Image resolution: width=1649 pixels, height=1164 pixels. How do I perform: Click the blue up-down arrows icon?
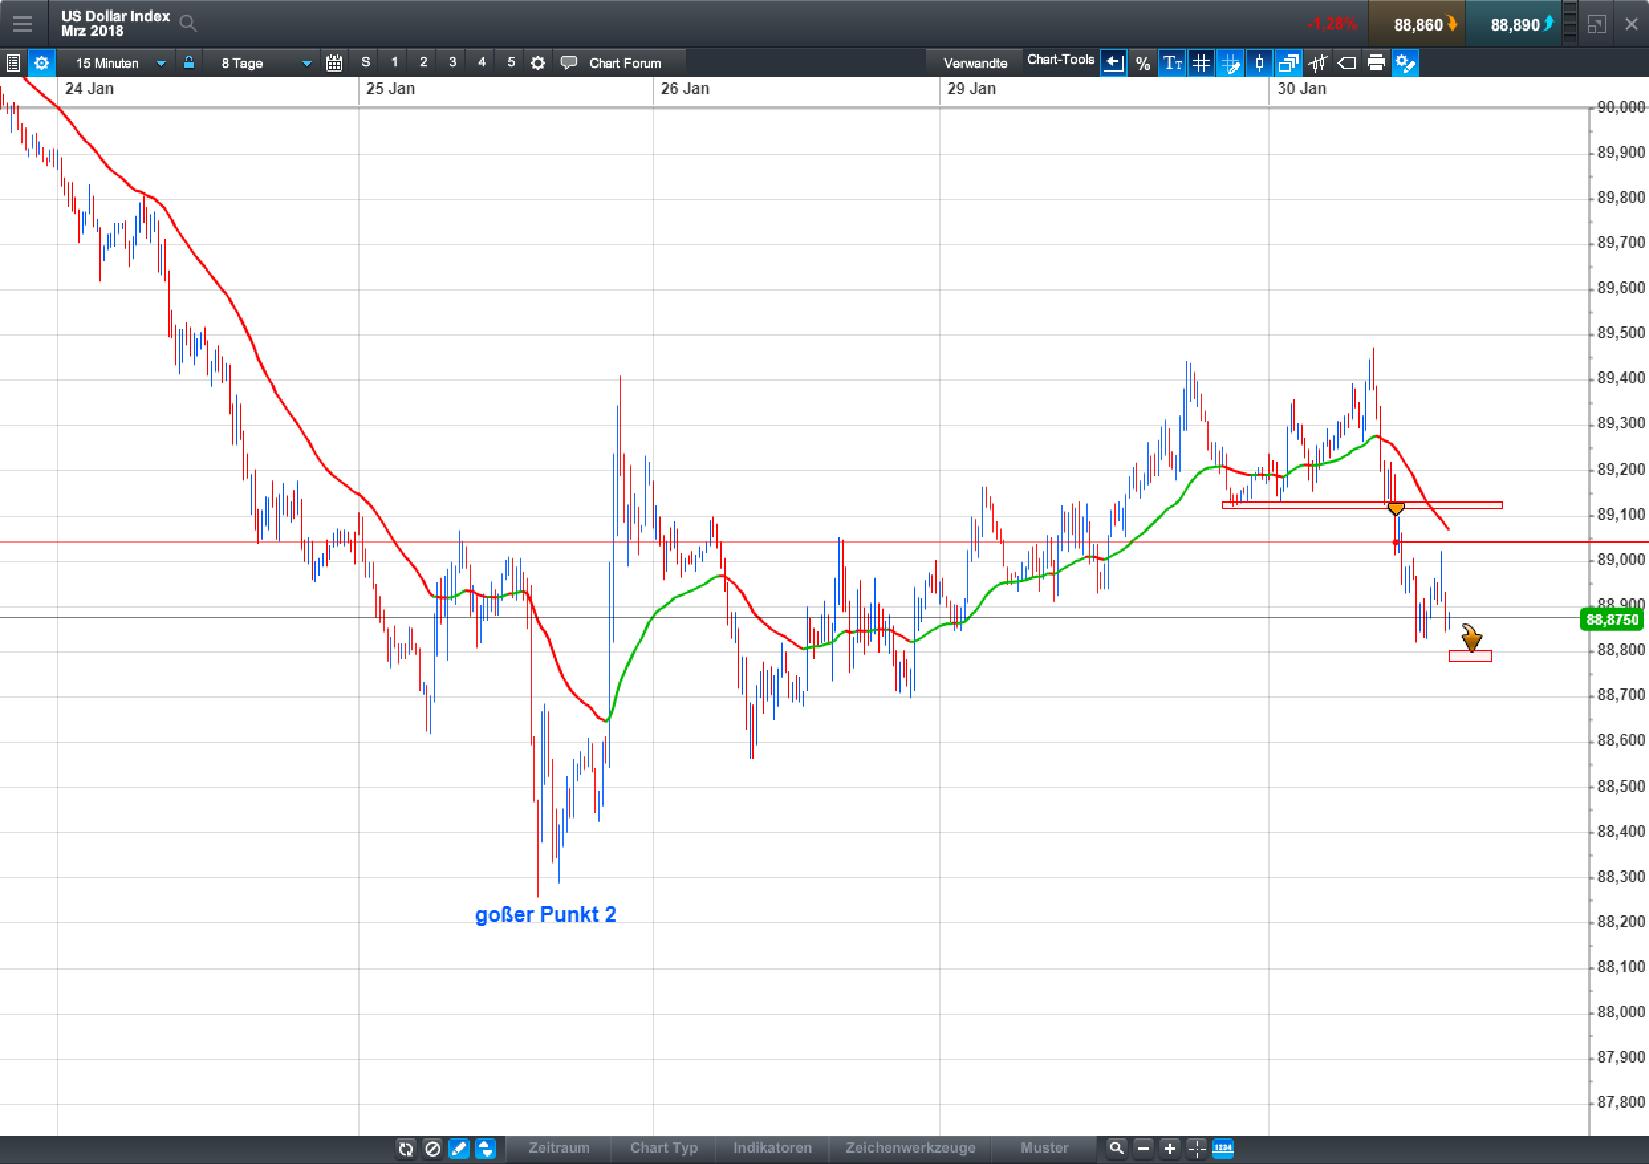(x=485, y=1148)
